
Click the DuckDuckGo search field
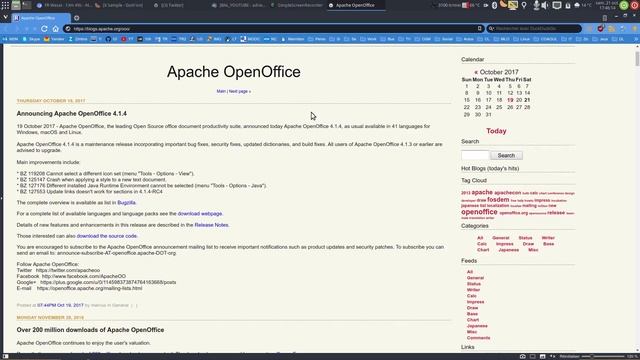coord(534,29)
